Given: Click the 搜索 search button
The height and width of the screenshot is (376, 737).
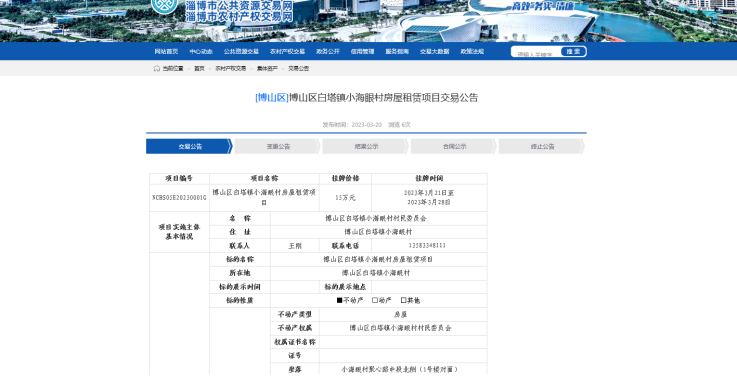Looking at the screenshot, I should pos(573,52).
